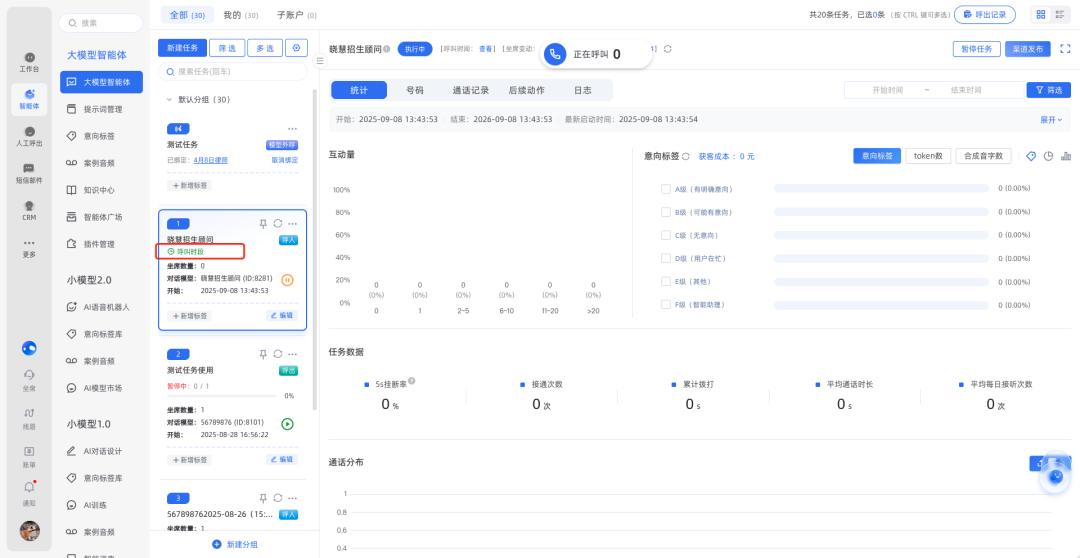Click the fullscreen icon next to 渠道发布
Image resolution: width=1080 pixels, height=558 pixels.
tap(1066, 48)
